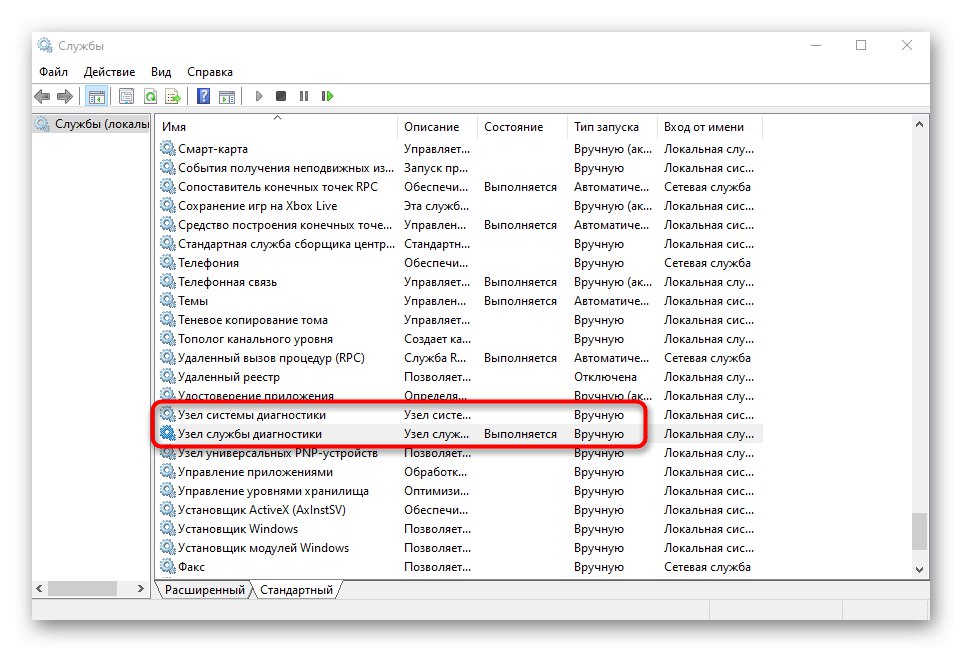This screenshot has height=652, width=962.
Task: Sort by the Тип запуска column header
Action: pos(612,126)
